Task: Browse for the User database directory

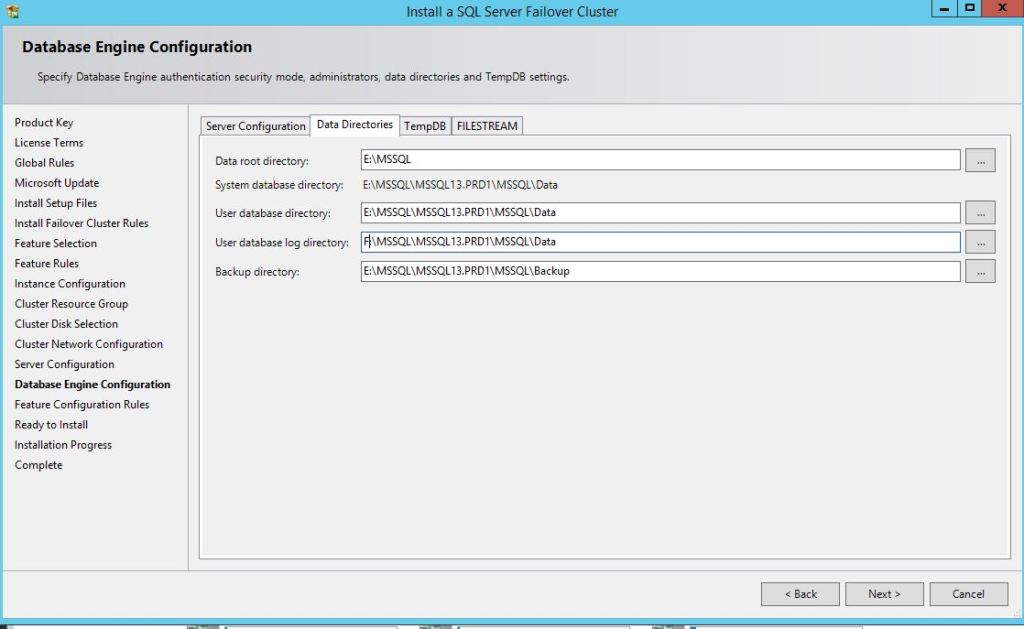Action: pyautogui.click(x=980, y=212)
